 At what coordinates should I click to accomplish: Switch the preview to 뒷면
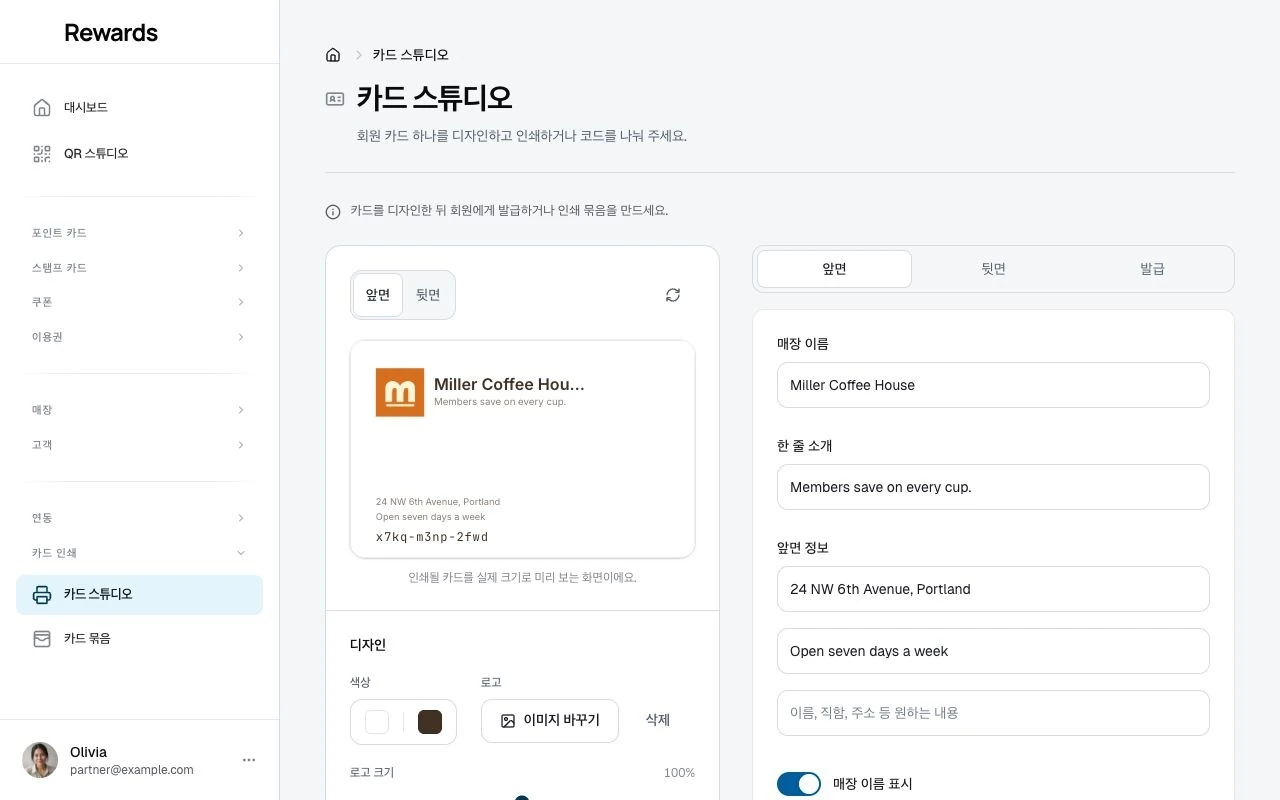coord(428,295)
